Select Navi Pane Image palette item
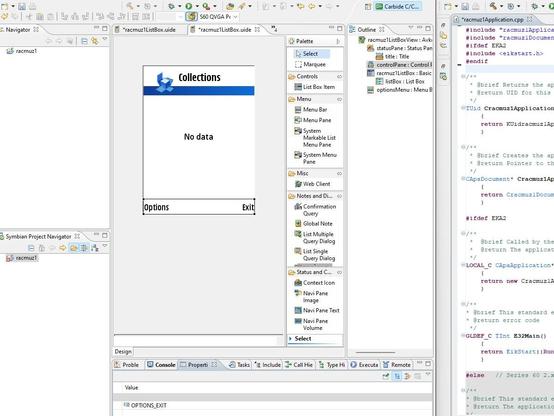The width and height of the screenshot is (554, 416). pyautogui.click(x=311, y=297)
